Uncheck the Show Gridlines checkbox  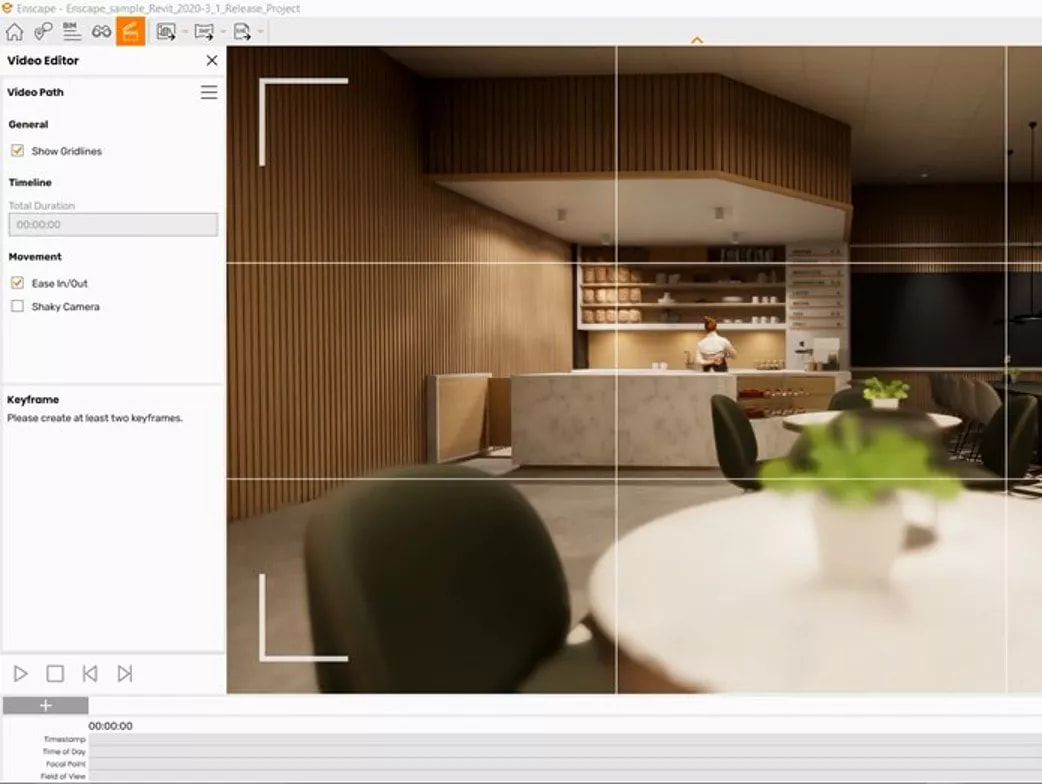[x=17, y=151]
